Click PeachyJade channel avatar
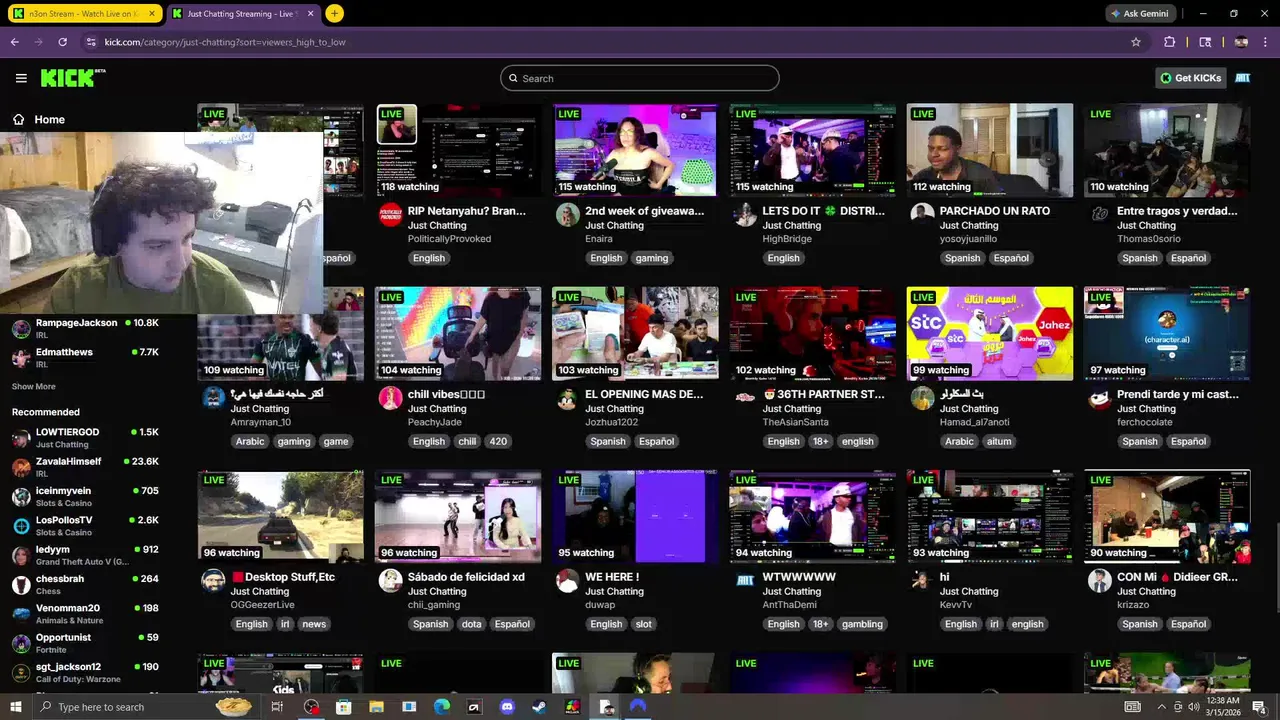This screenshot has height=720, width=1280. 390,398
